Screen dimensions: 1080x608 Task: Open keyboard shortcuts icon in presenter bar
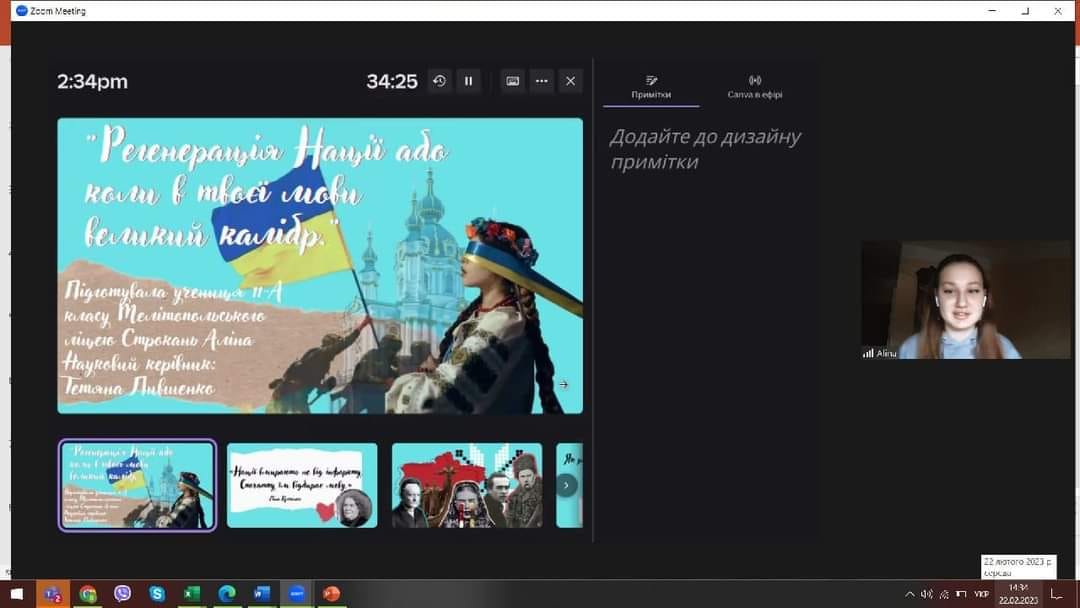tap(512, 81)
